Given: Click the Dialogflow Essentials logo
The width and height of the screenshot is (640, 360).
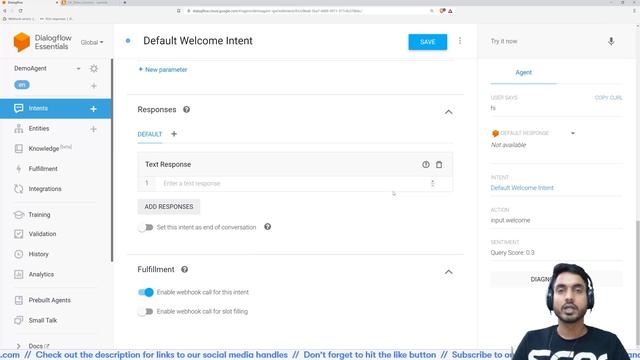Looking at the screenshot, I should tap(42, 42).
